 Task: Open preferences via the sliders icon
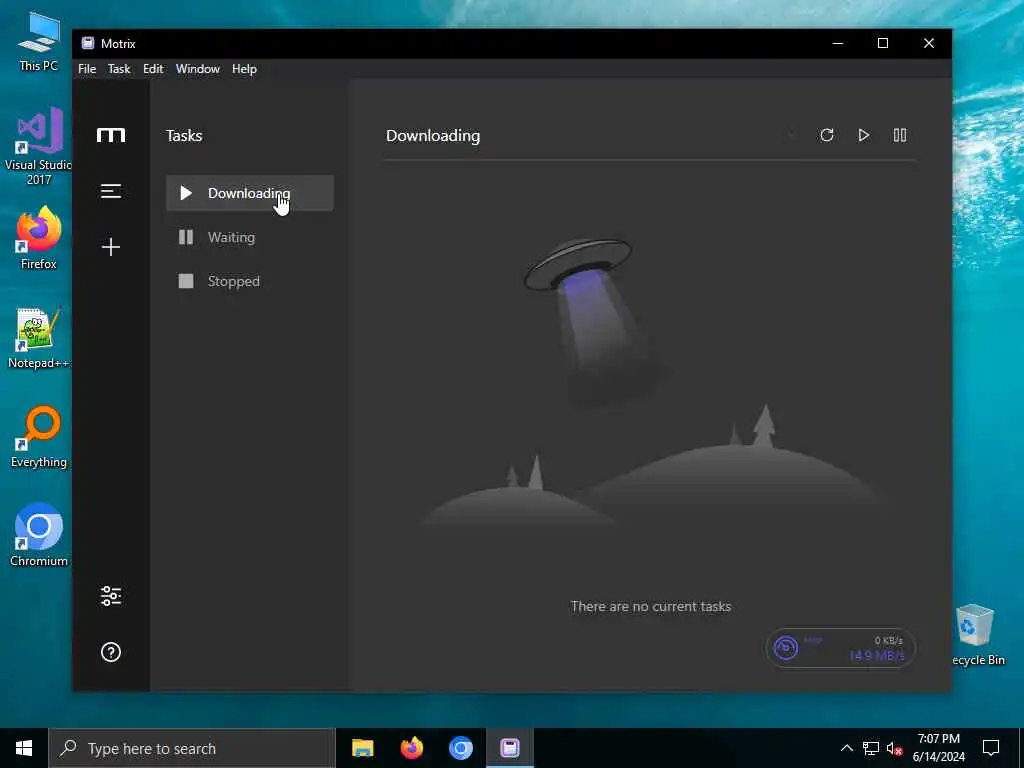[x=111, y=596]
